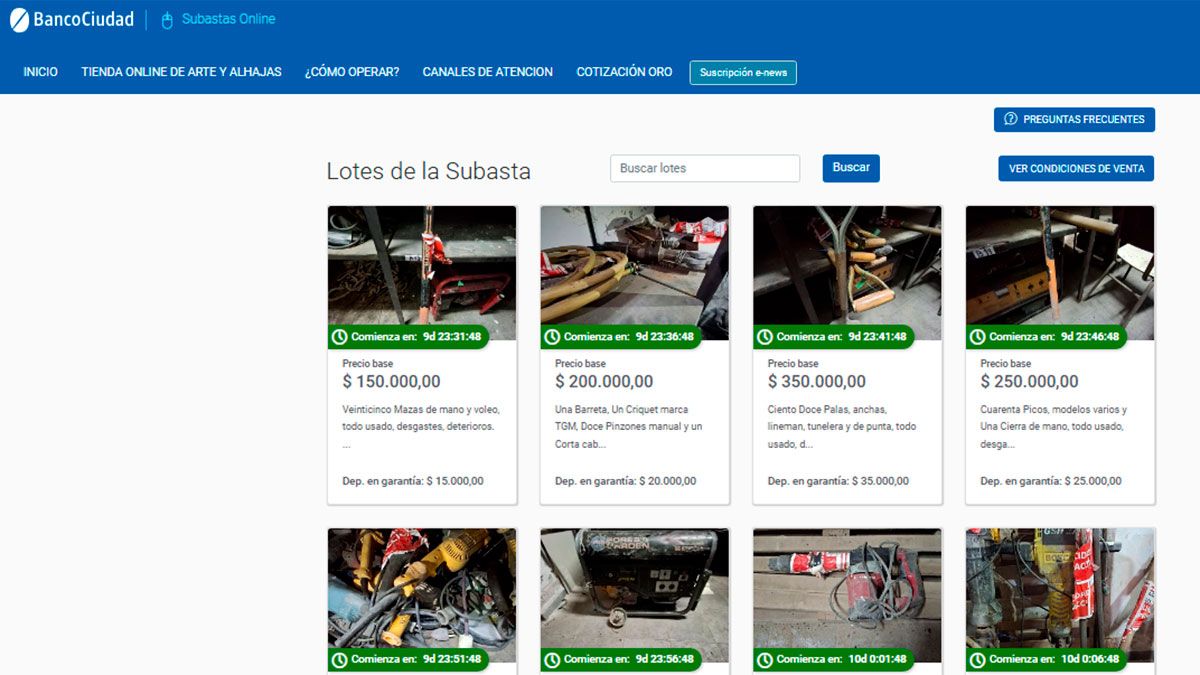Click the BancoCiudad logo icon
1200x675 pixels.
pyautogui.click(x=18, y=18)
